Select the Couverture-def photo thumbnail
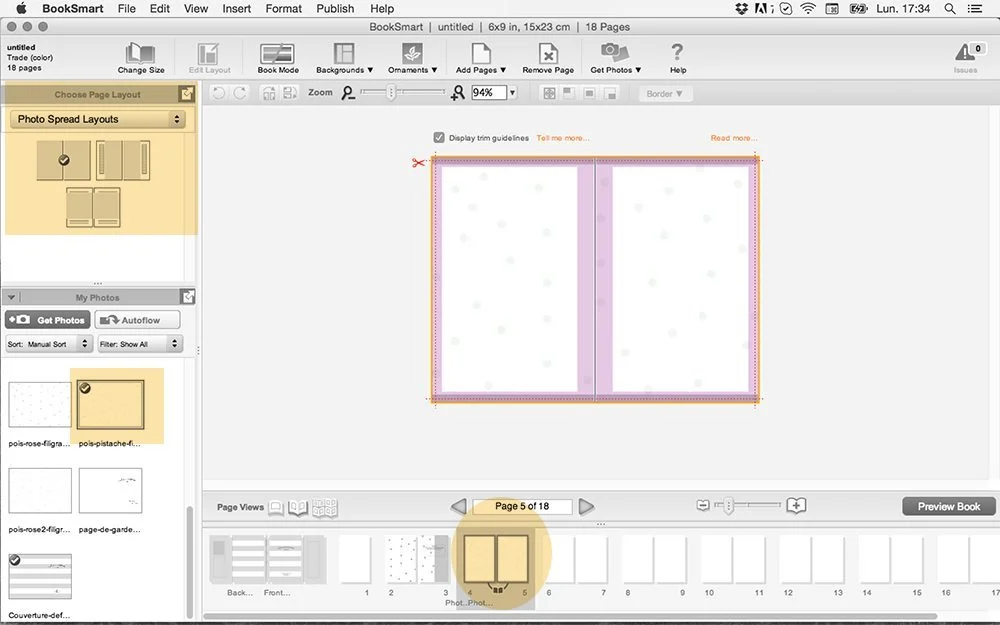This screenshot has height=625, width=1000. tap(40, 577)
